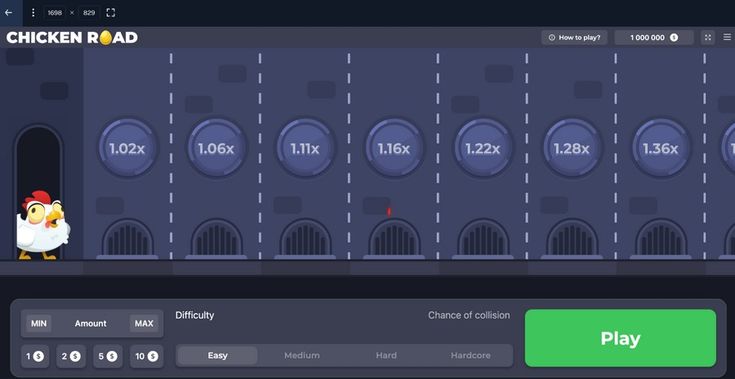Choose Hard difficulty

coord(386,356)
